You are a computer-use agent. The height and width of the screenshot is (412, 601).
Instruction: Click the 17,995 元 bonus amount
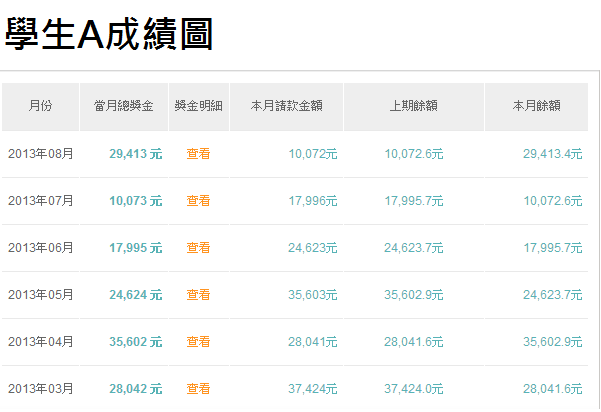[x=135, y=248]
